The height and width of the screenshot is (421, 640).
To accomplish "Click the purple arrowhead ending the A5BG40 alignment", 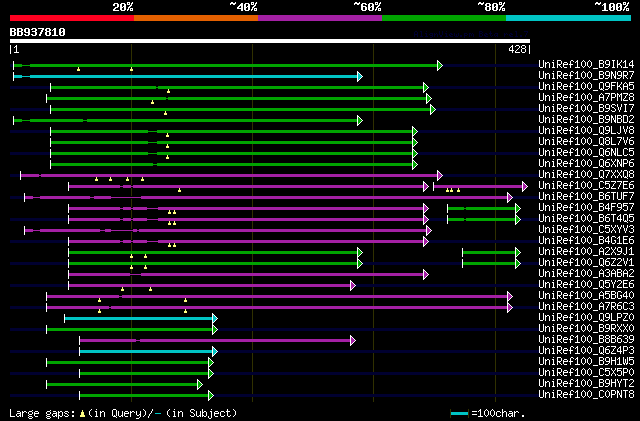I will click(510, 297).
